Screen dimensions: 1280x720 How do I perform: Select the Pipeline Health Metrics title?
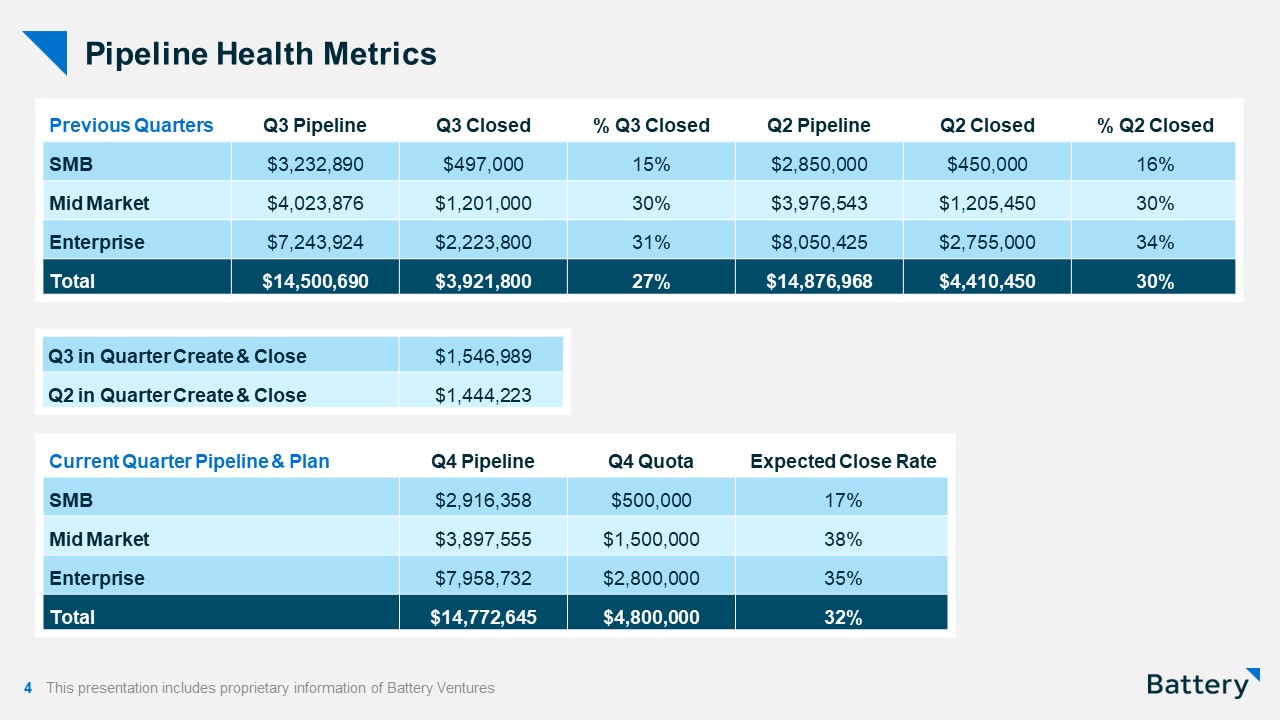(261, 54)
